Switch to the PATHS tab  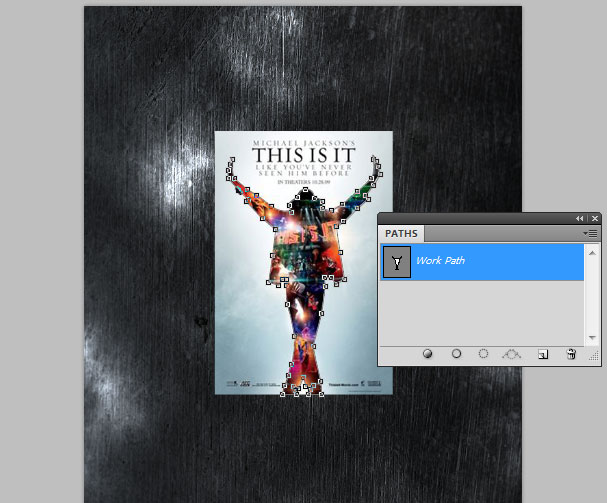pyautogui.click(x=401, y=233)
